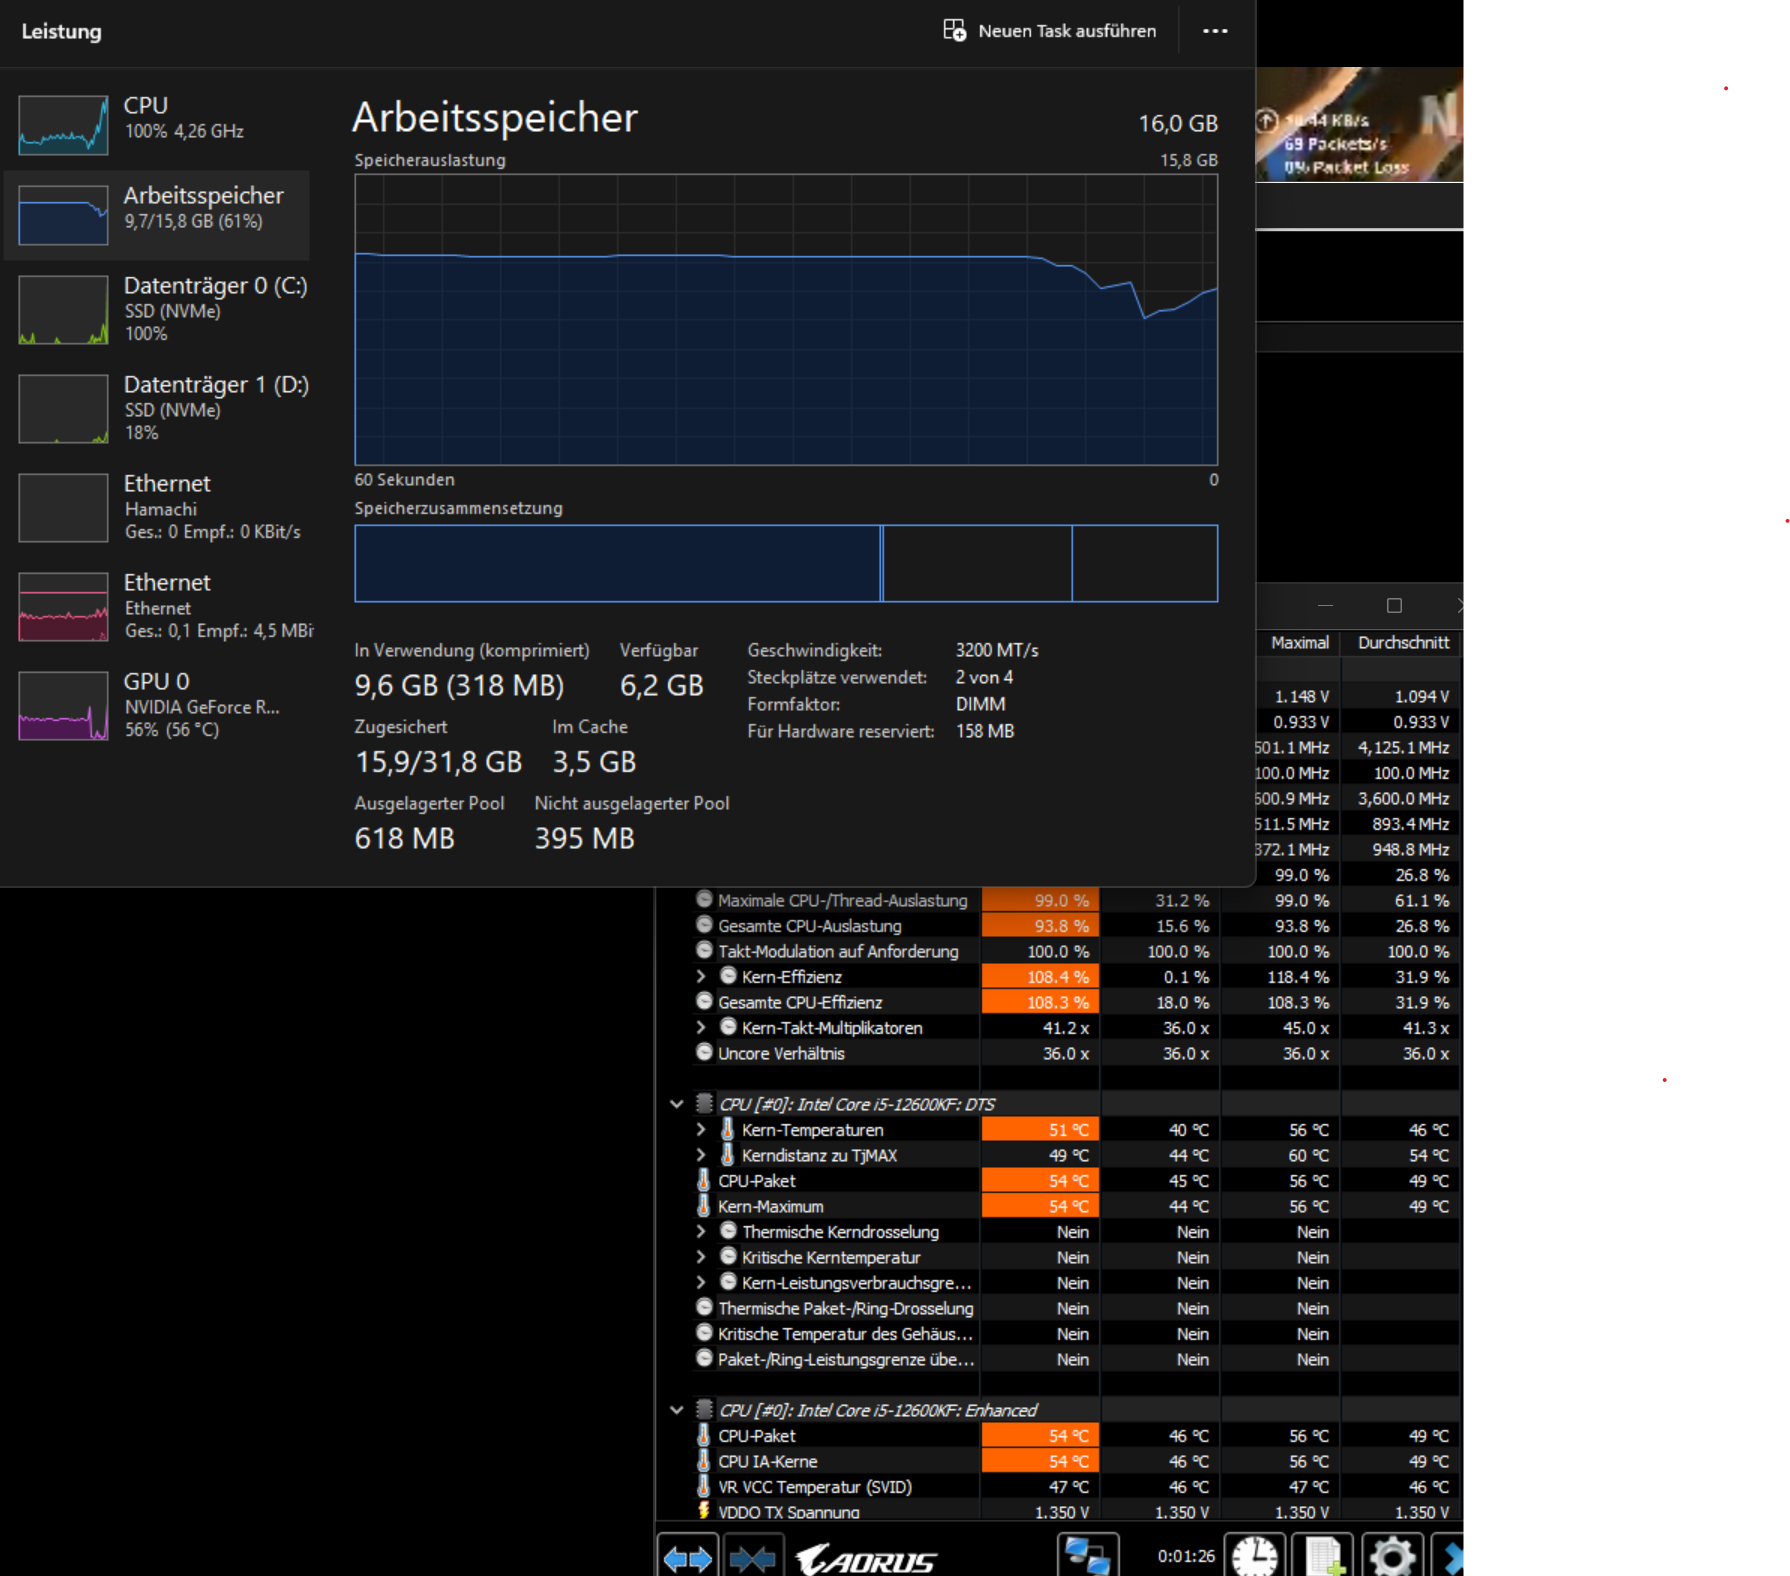Click the thermometer icon beside Kern-Temperaturen
This screenshot has height=1576, width=1790.
(x=728, y=1130)
